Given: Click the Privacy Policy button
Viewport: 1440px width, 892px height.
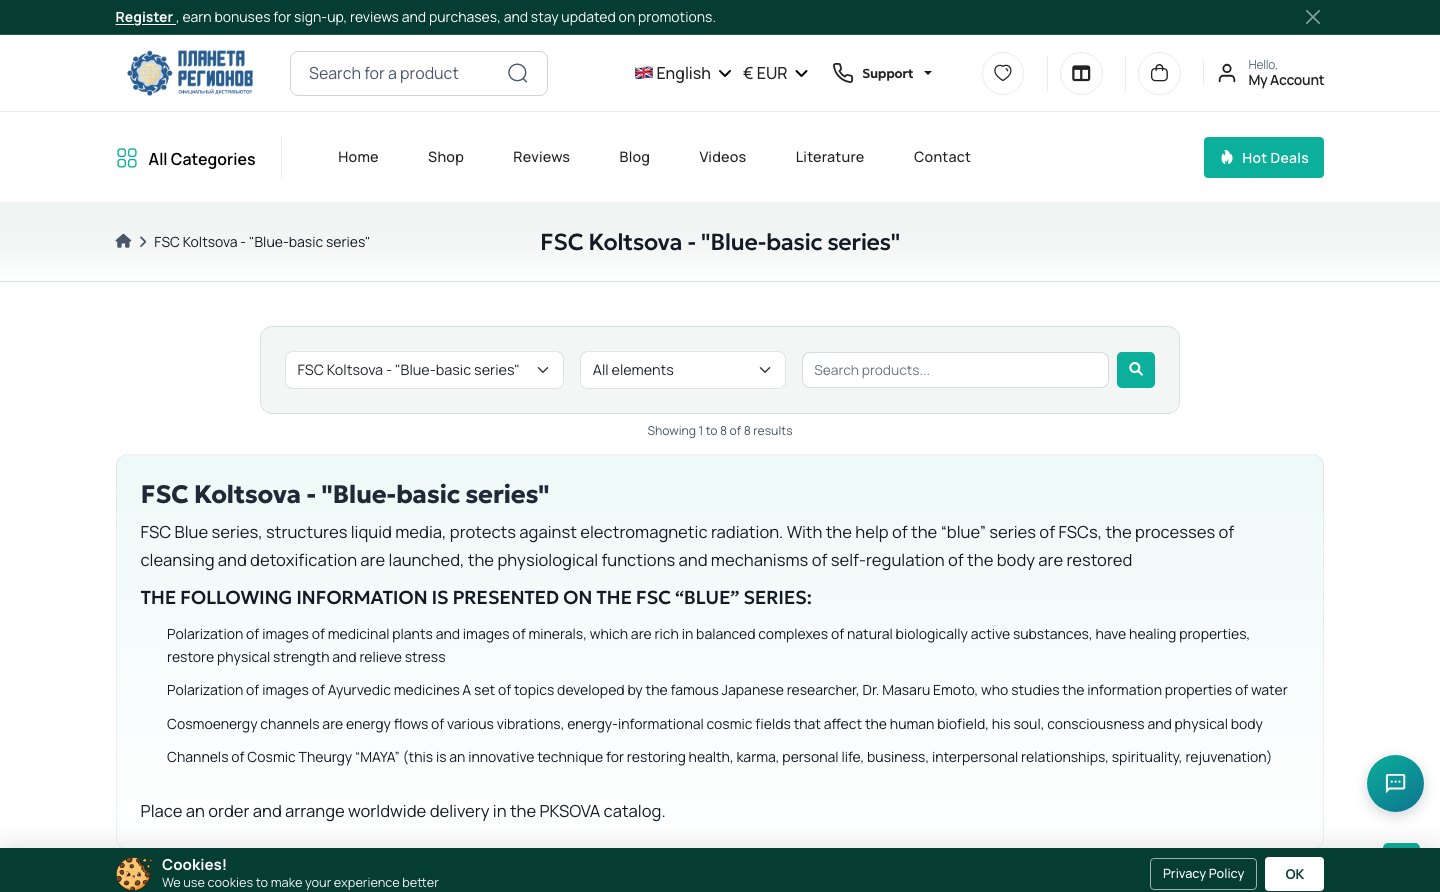Looking at the screenshot, I should pyautogui.click(x=1203, y=873).
